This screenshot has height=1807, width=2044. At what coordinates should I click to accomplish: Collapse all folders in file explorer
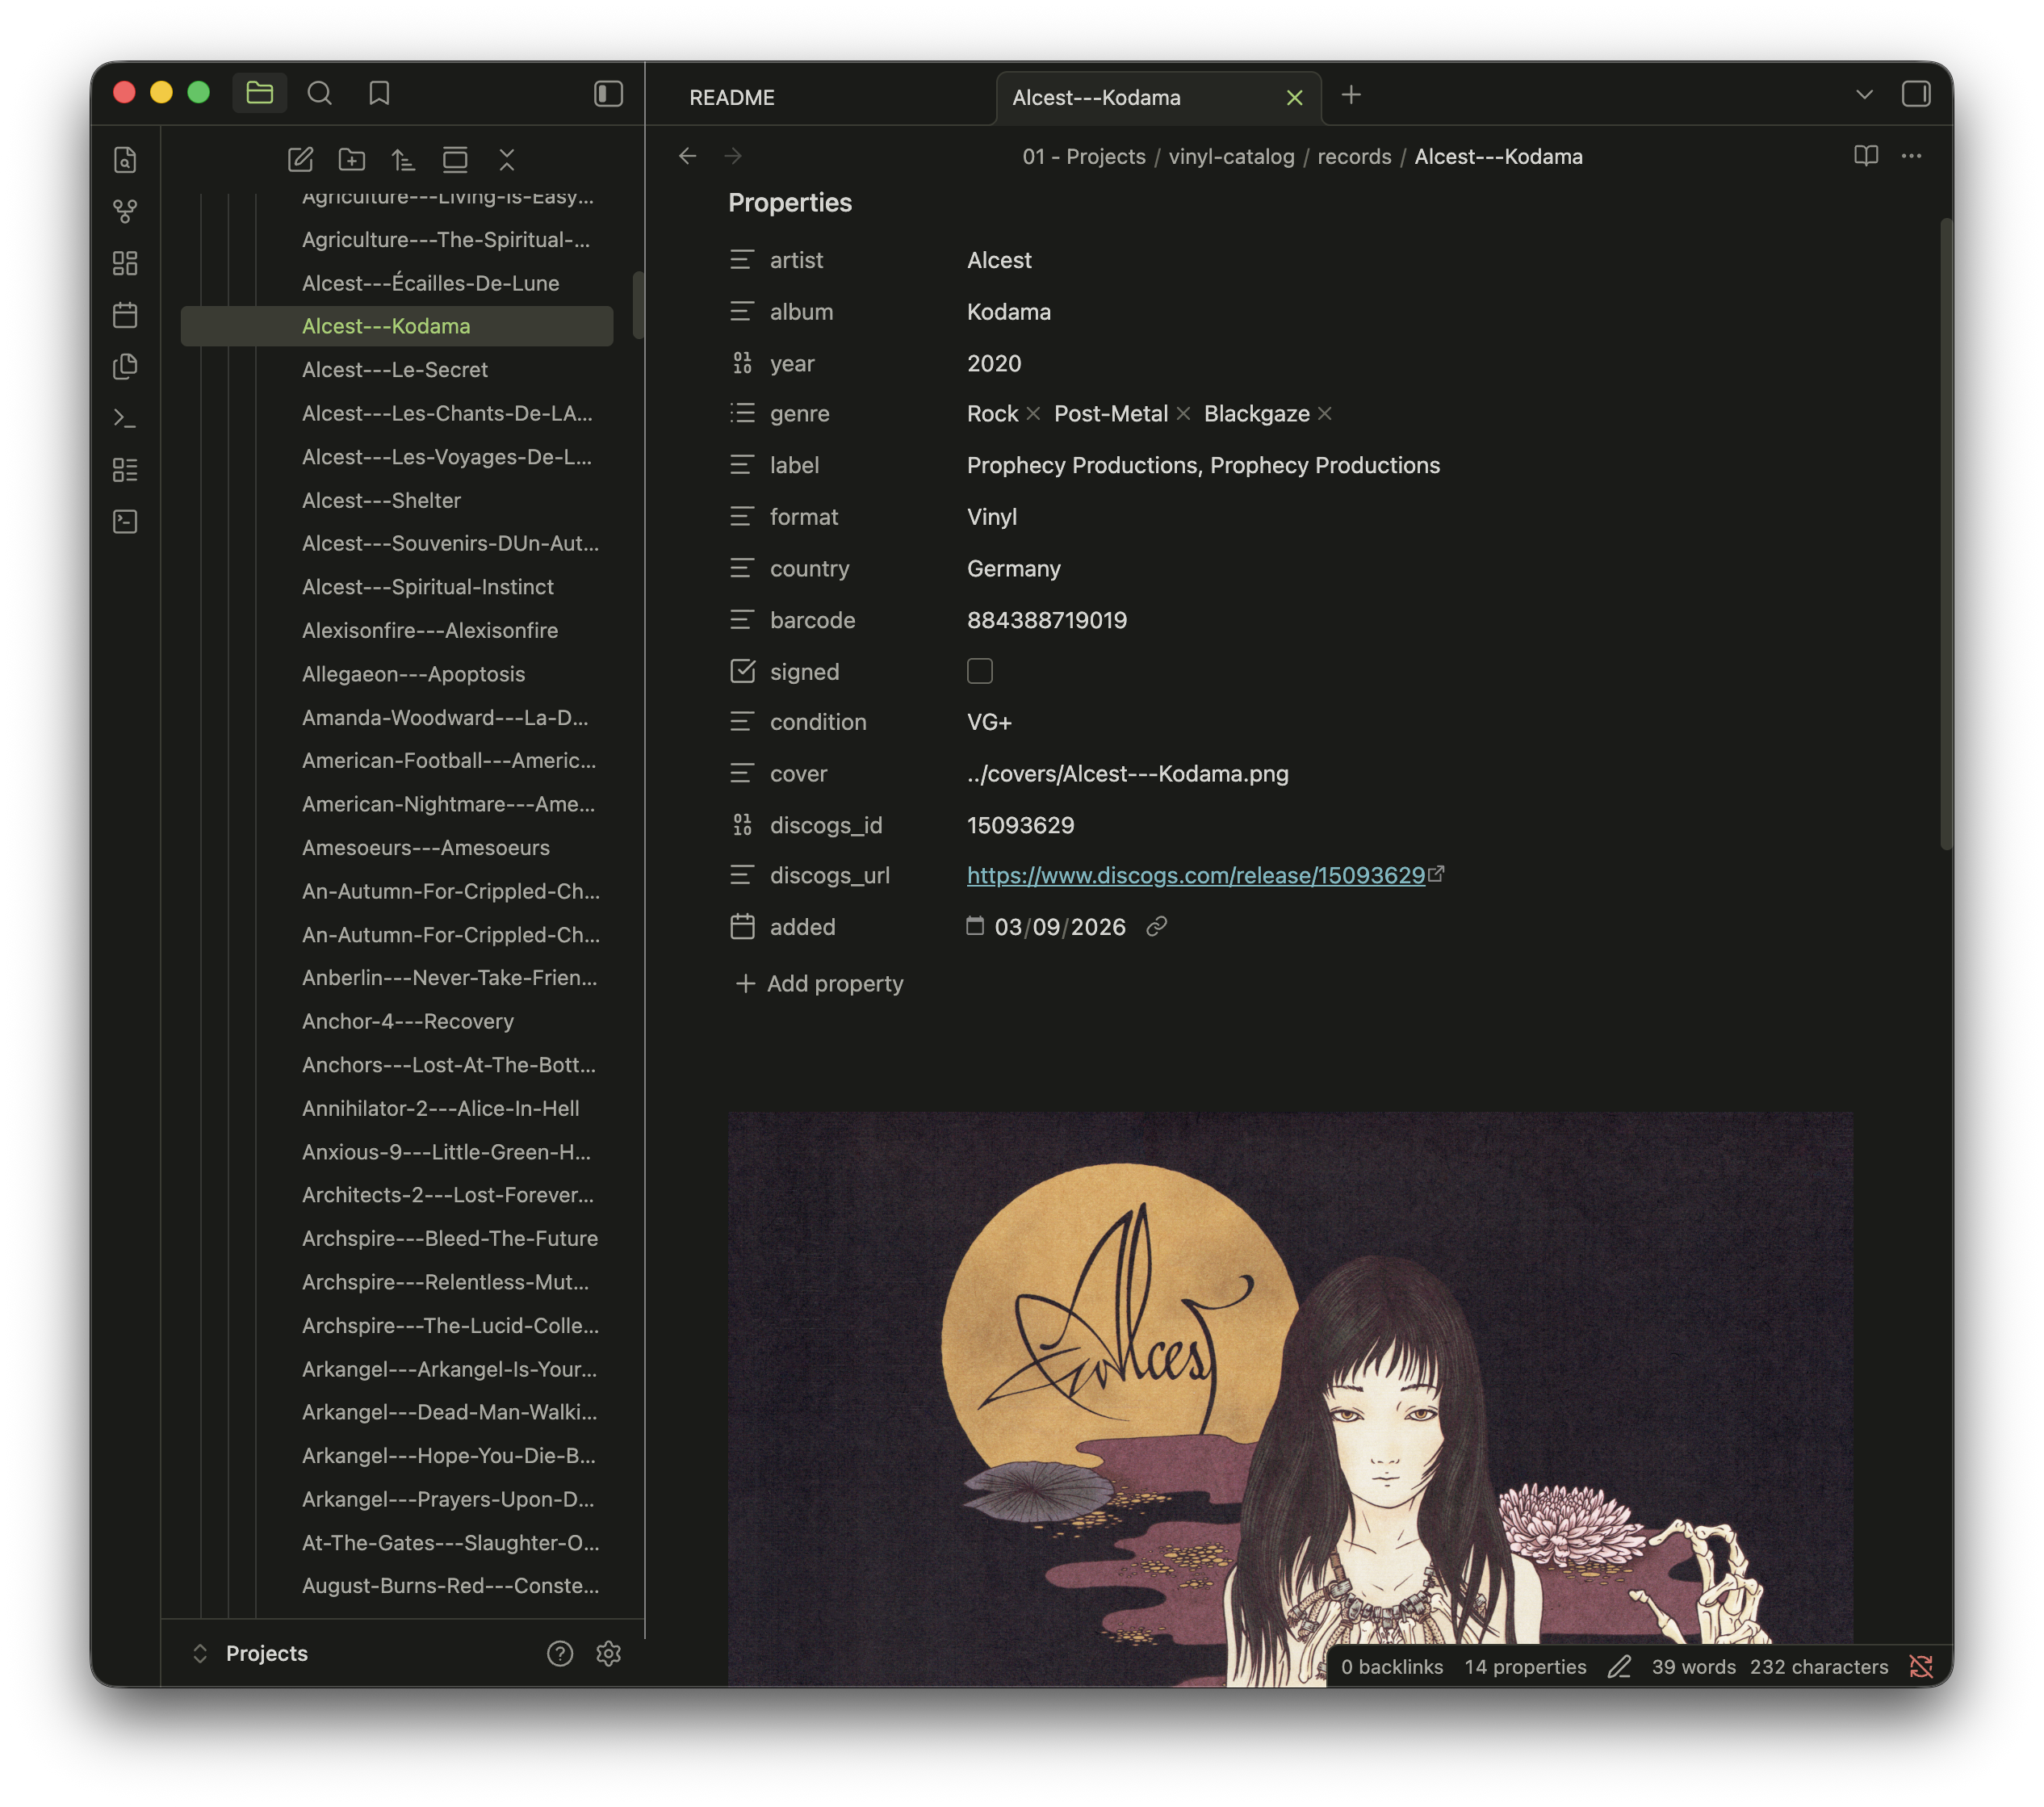click(507, 159)
